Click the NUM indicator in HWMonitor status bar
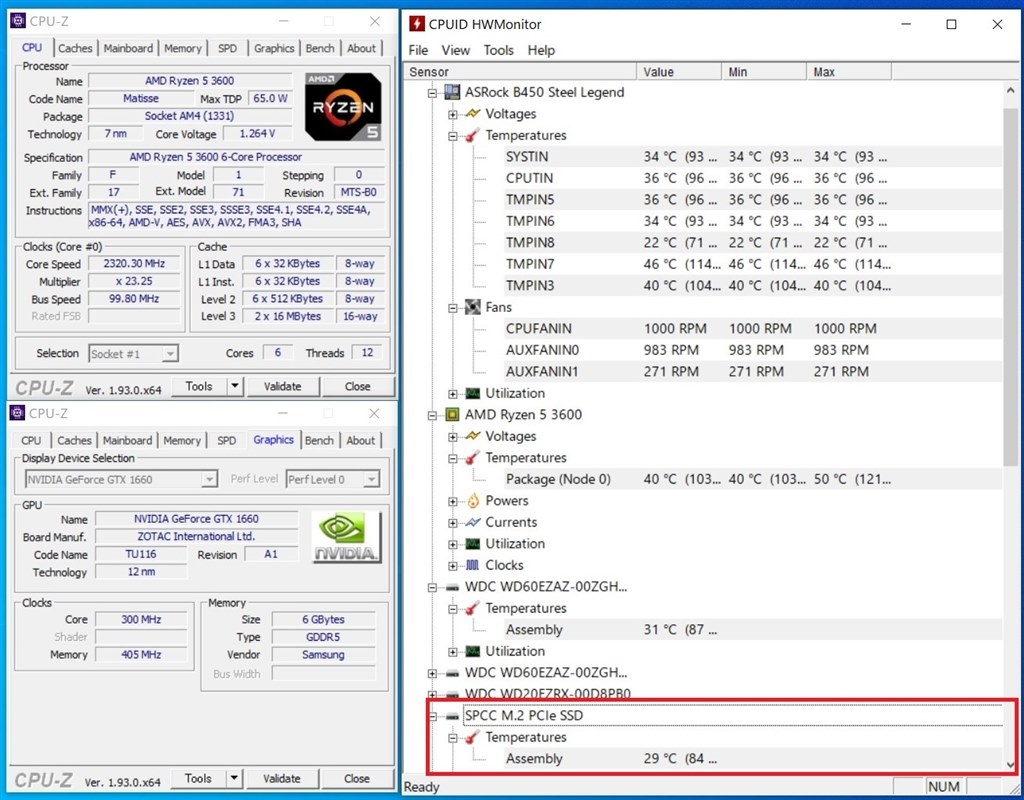 click(943, 787)
